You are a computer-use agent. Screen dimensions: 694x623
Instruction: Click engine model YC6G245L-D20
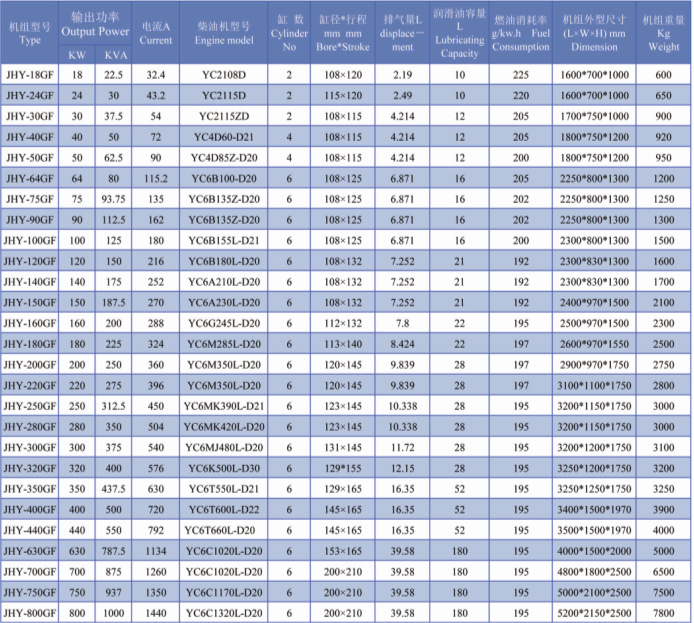(x=224, y=323)
